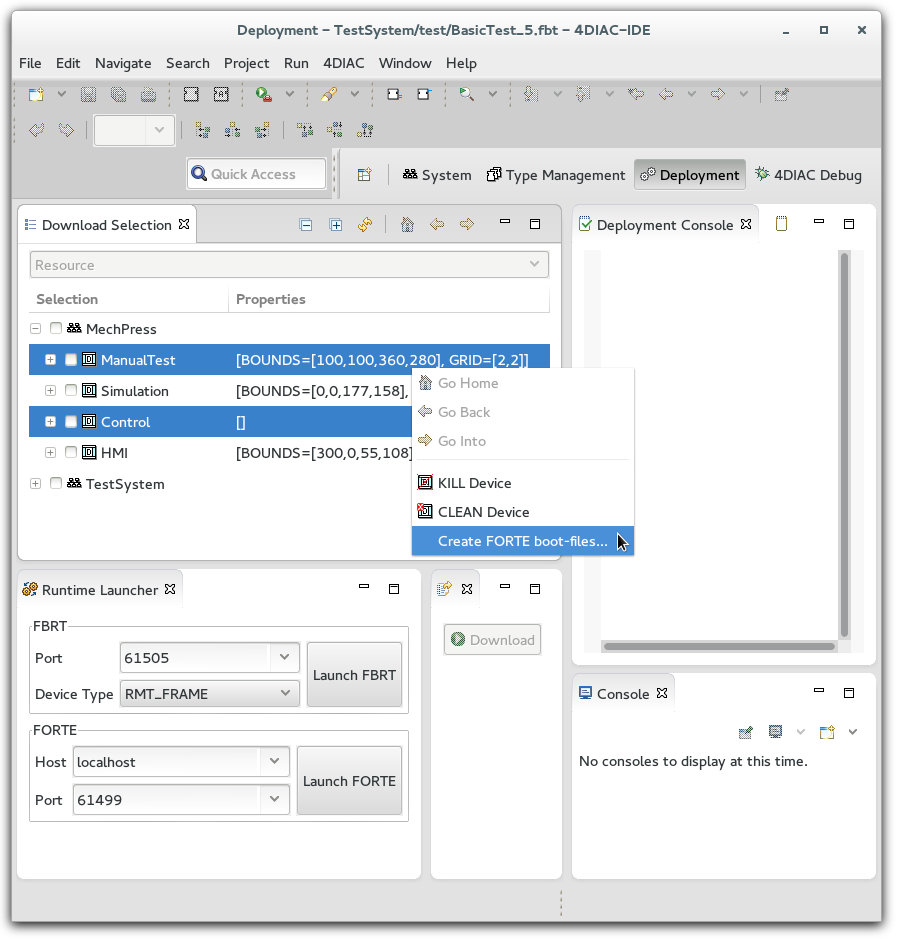Viewport: 898px width, 939px height.
Task: Check the Simulation device checkbox
Action: [x=71, y=391]
